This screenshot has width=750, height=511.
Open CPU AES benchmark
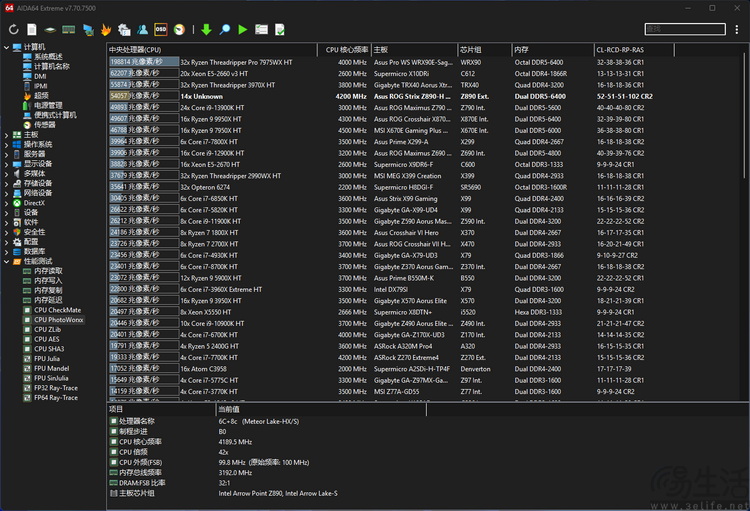point(46,339)
